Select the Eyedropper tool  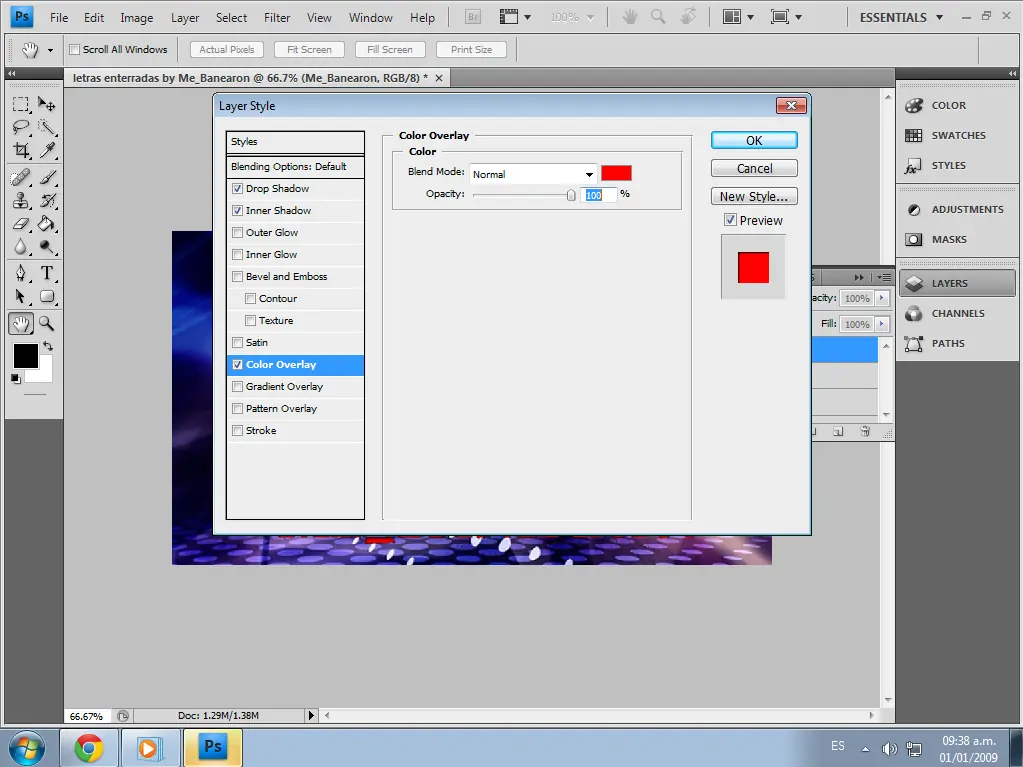point(46,151)
